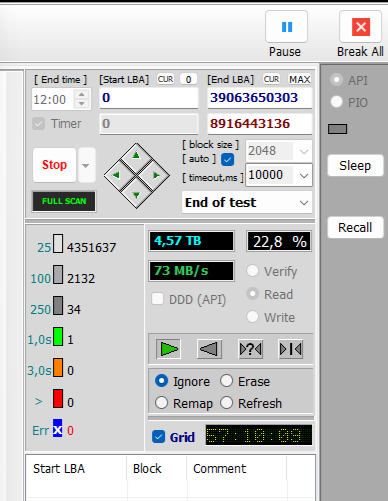Click the Comment column header
This screenshot has width=388, height=501.
coord(236,468)
